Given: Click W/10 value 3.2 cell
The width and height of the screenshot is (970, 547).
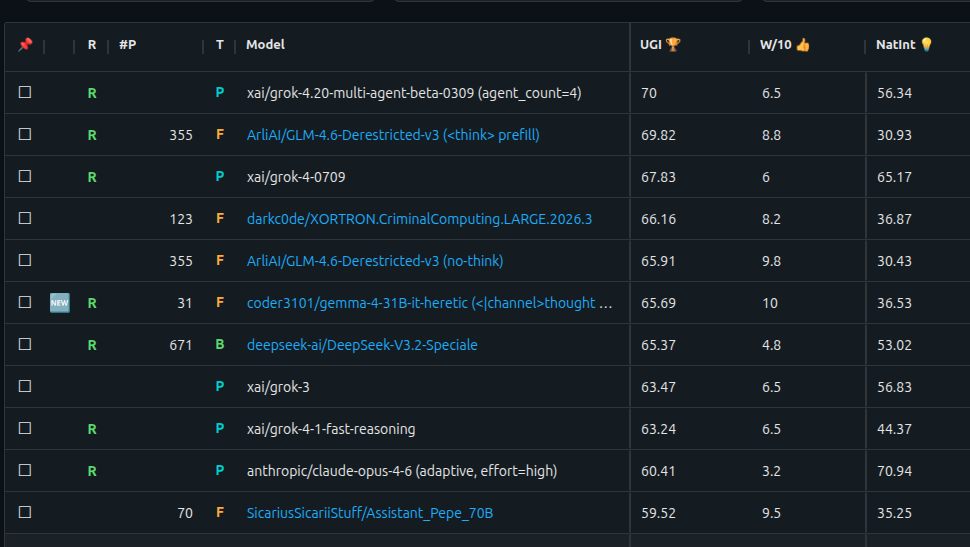Looking at the screenshot, I should 771,471.
